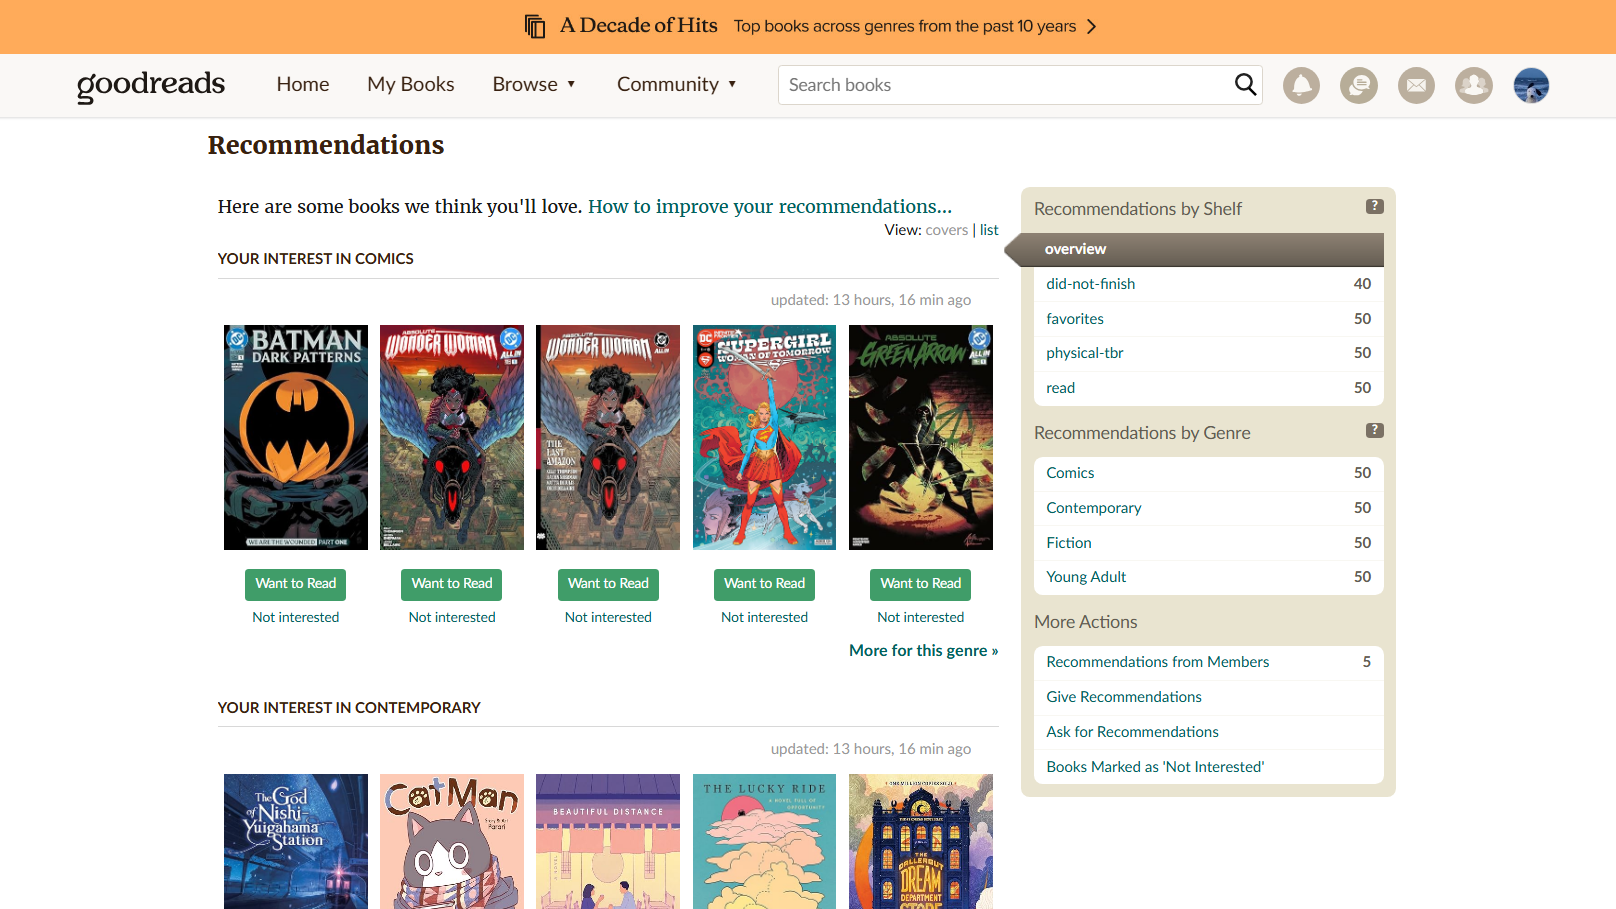Open The Lucky Ride book cover
Viewport: 1616px width, 909px height.
coord(765,841)
